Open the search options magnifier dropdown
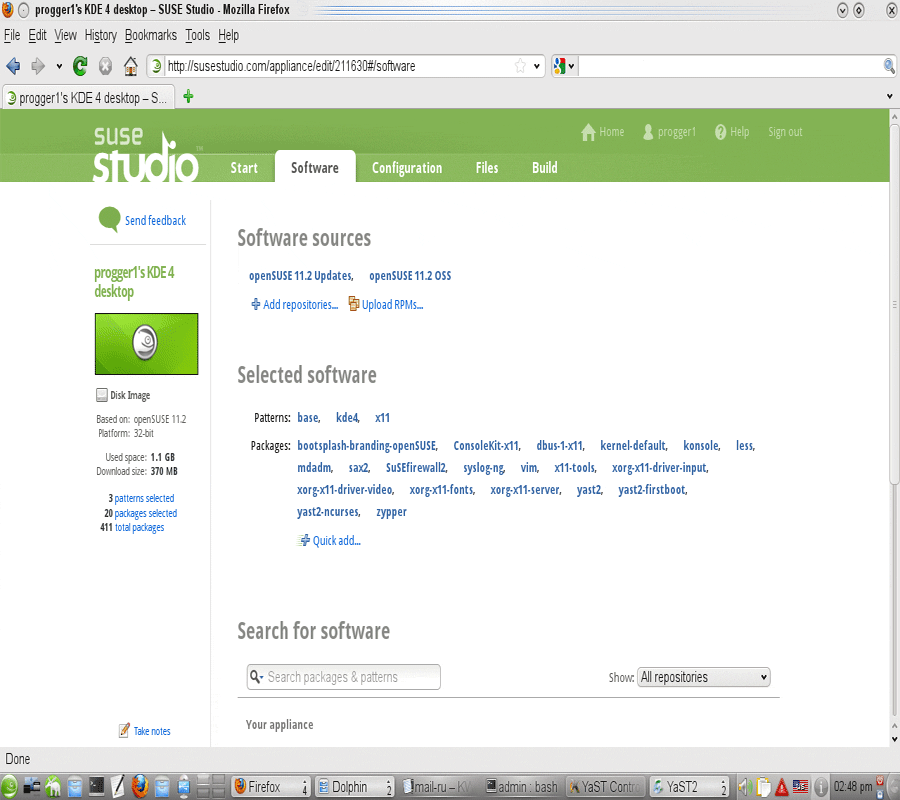The width and height of the screenshot is (900, 800). tap(256, 677)
